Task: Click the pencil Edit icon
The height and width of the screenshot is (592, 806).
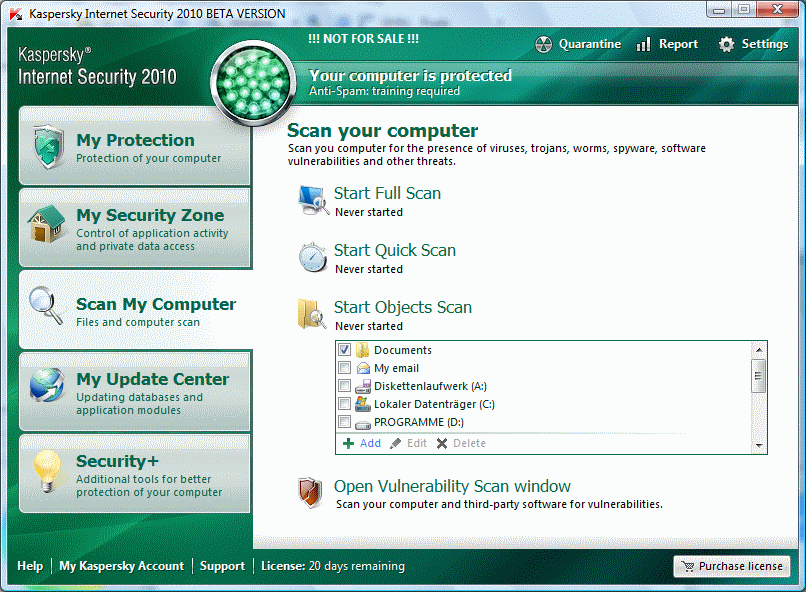Action: (x=395, y=443)
